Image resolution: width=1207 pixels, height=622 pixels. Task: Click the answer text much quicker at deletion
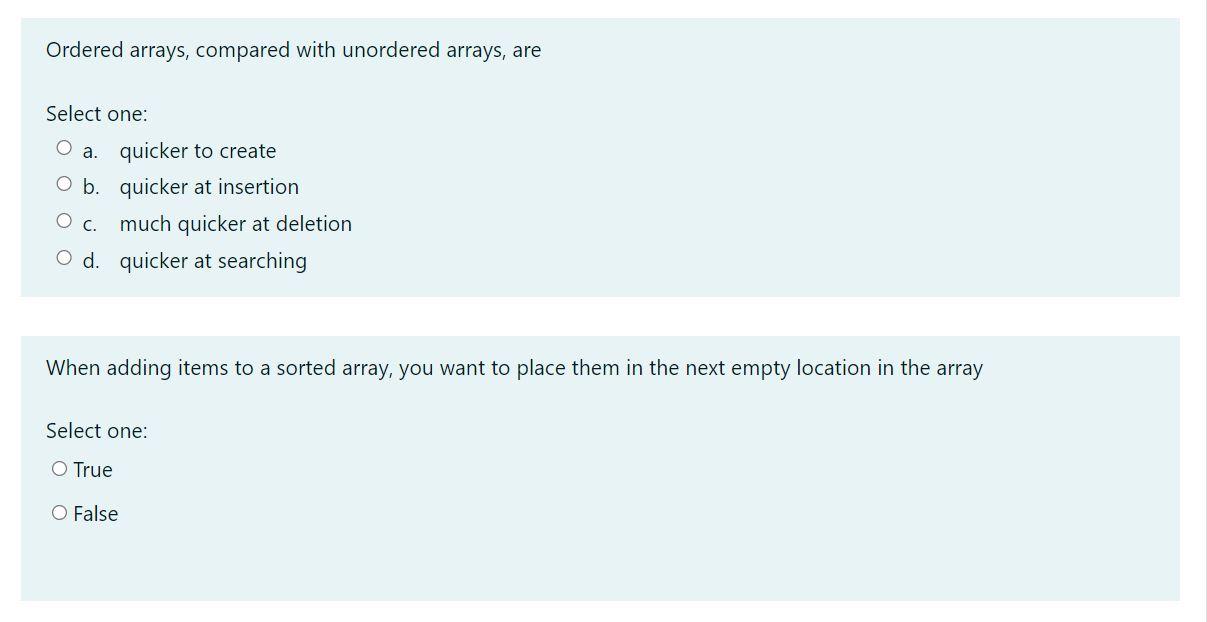[235, 224]
